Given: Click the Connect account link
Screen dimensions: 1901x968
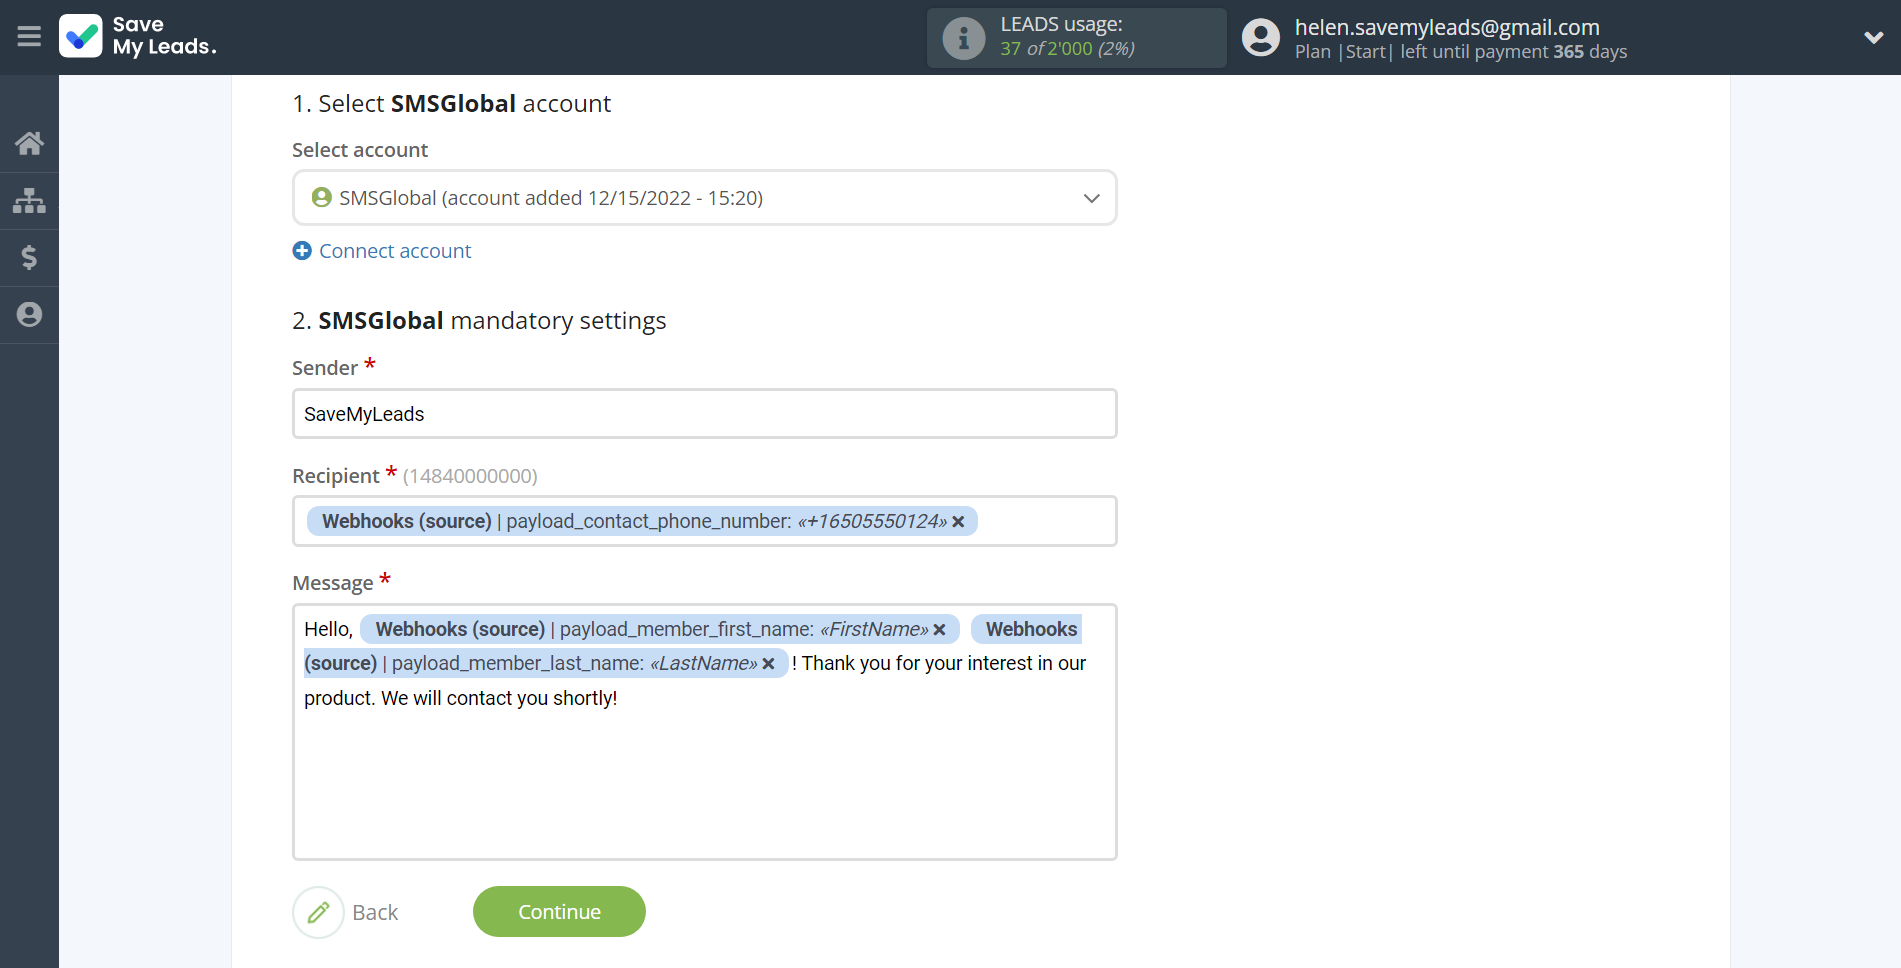Looking at the screenshot, I should tap(395, 251).
